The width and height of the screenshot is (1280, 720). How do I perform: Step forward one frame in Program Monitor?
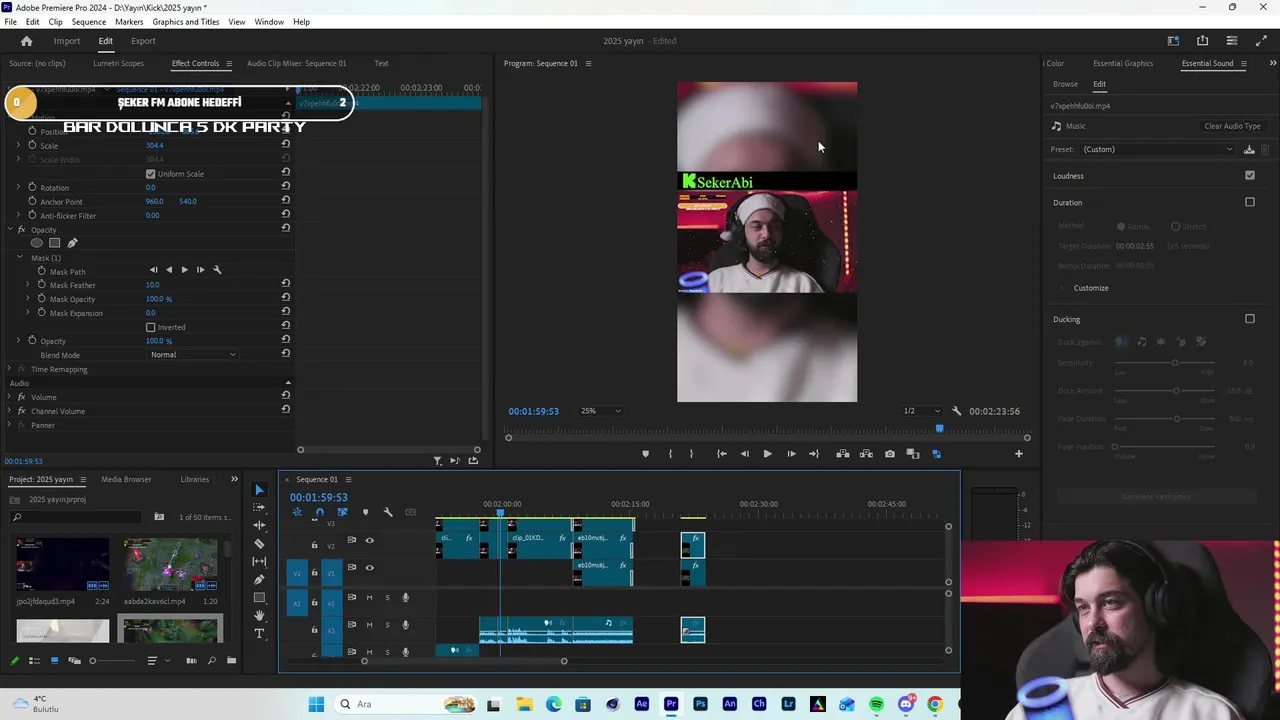(x=791, y=454)
